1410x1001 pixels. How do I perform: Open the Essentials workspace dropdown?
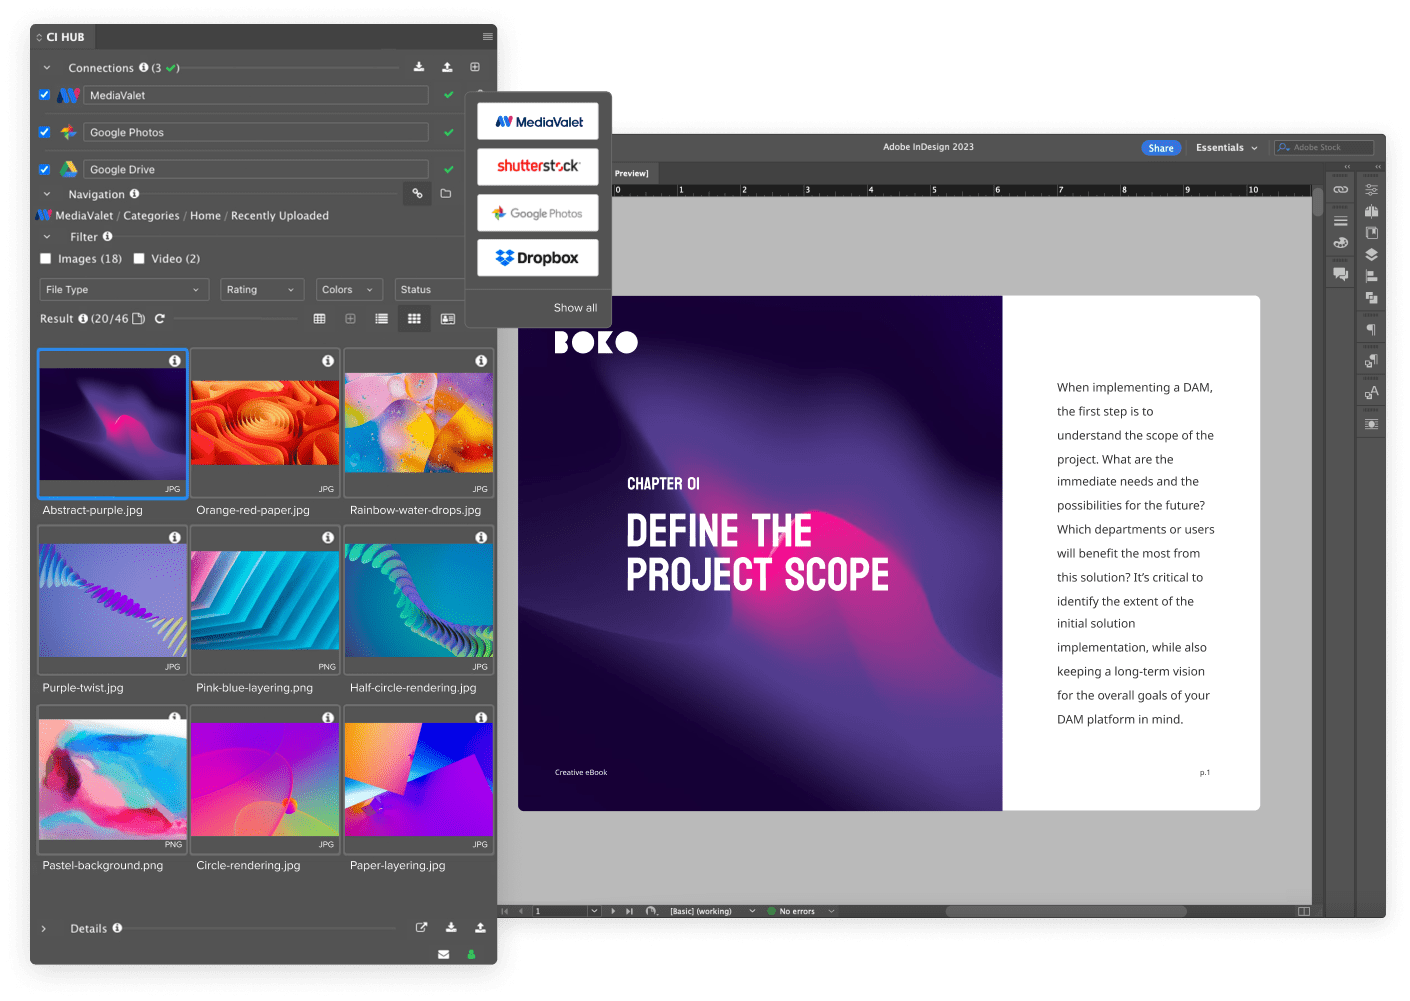[x=1226, y=147]
